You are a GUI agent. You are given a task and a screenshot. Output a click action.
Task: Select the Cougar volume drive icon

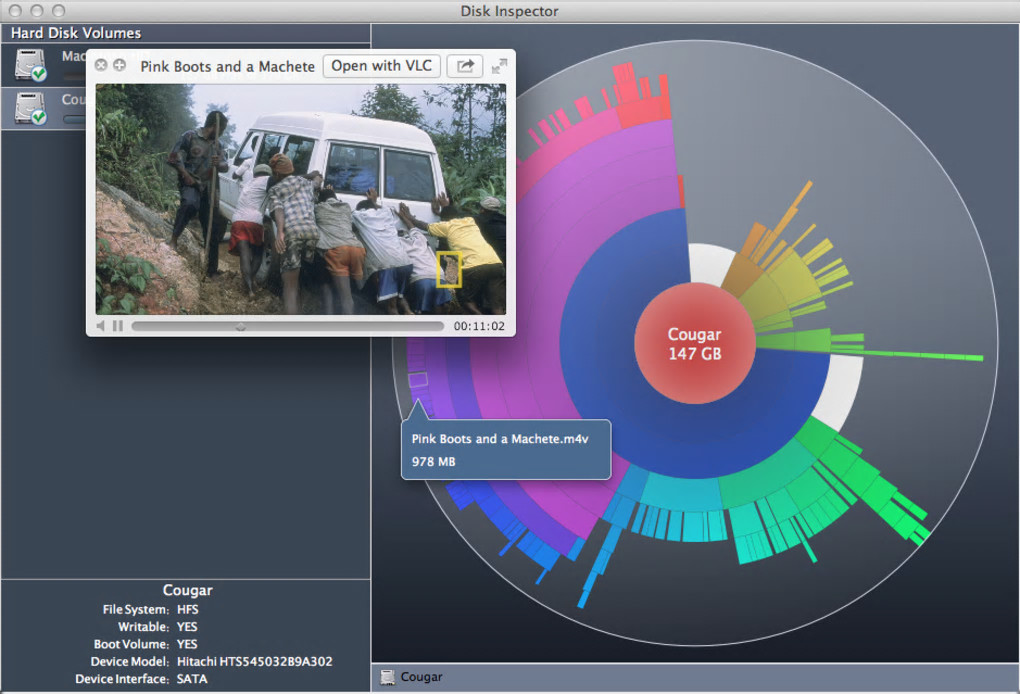click(x=31, y=108)
